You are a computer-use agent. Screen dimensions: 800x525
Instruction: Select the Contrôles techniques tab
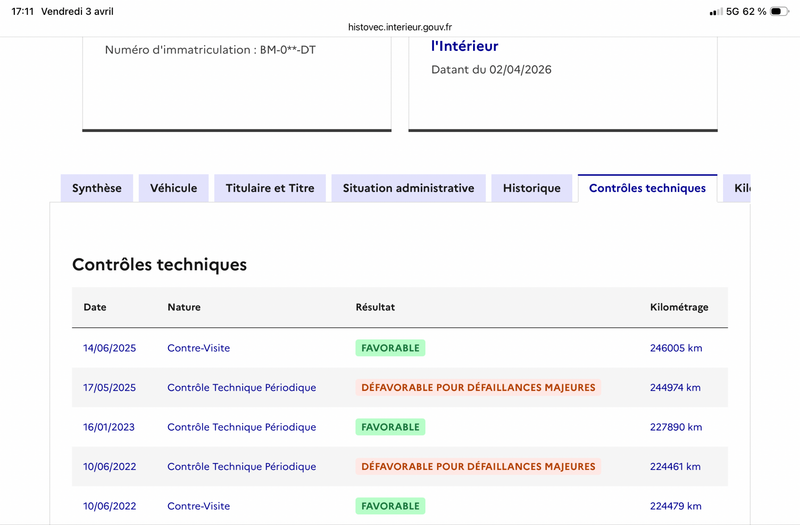[x=647, y=188]
